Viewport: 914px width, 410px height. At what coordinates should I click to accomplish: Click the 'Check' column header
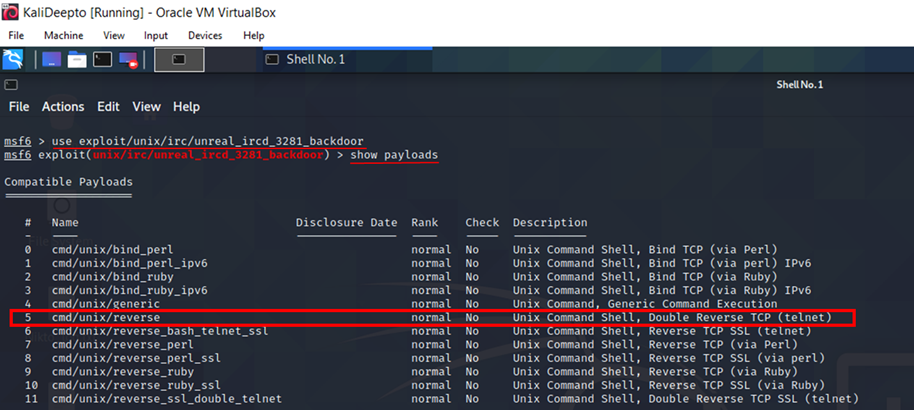coord(482,222)
